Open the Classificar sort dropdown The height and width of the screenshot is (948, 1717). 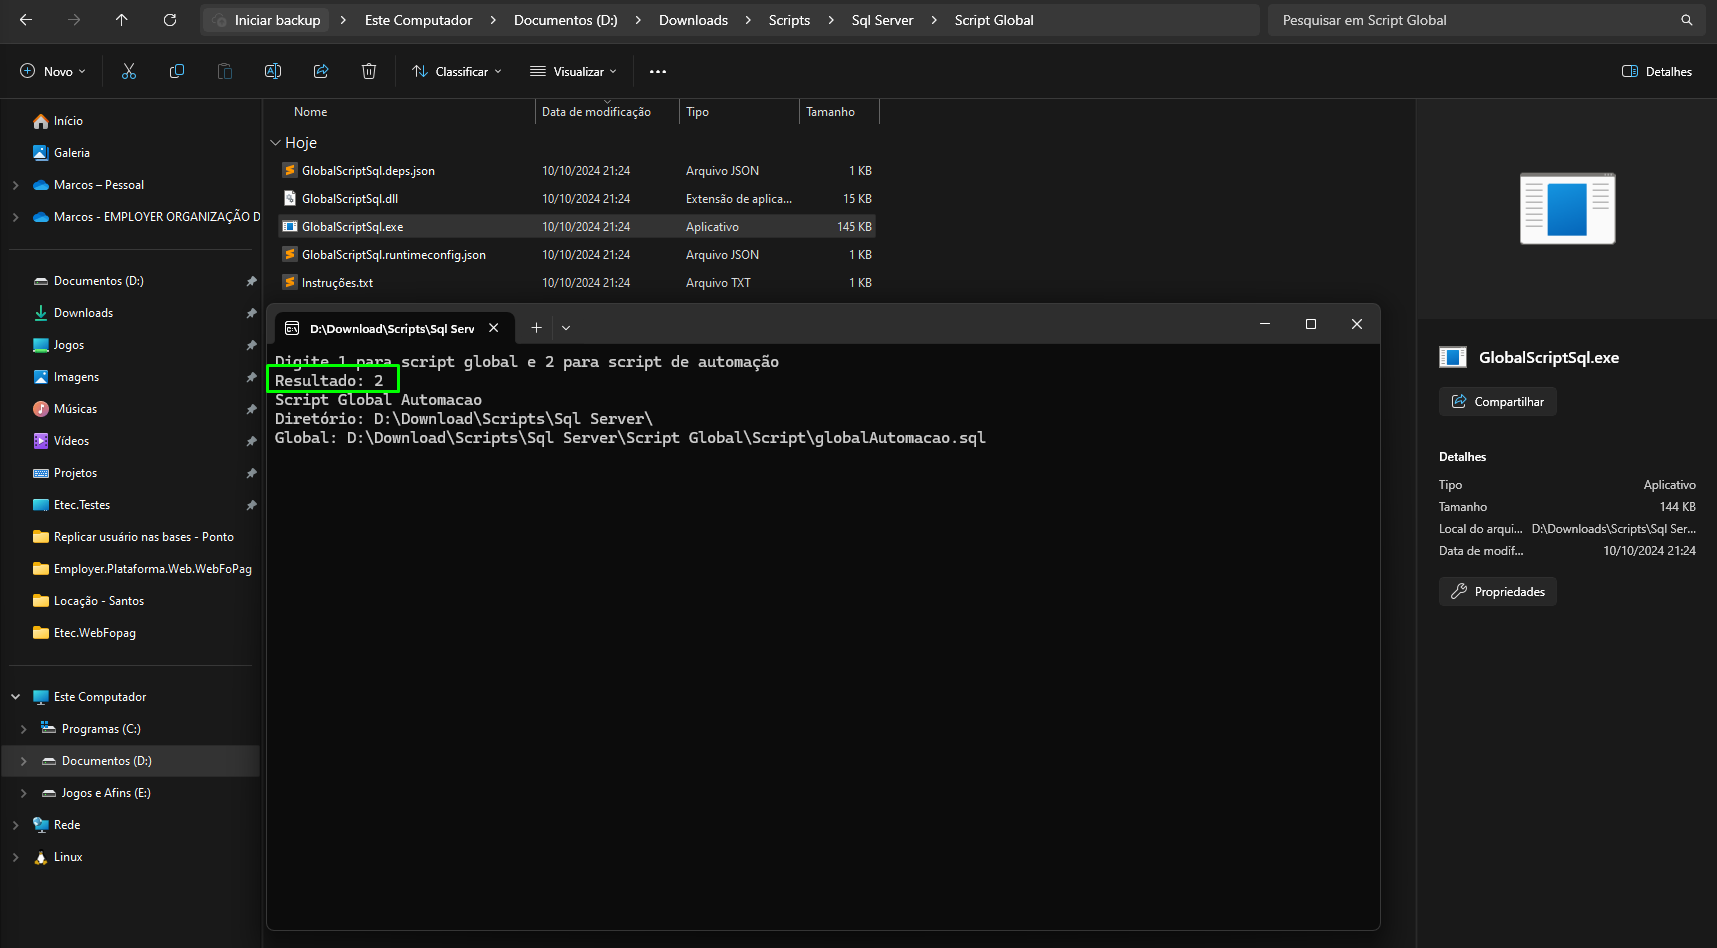coord(457,71)
